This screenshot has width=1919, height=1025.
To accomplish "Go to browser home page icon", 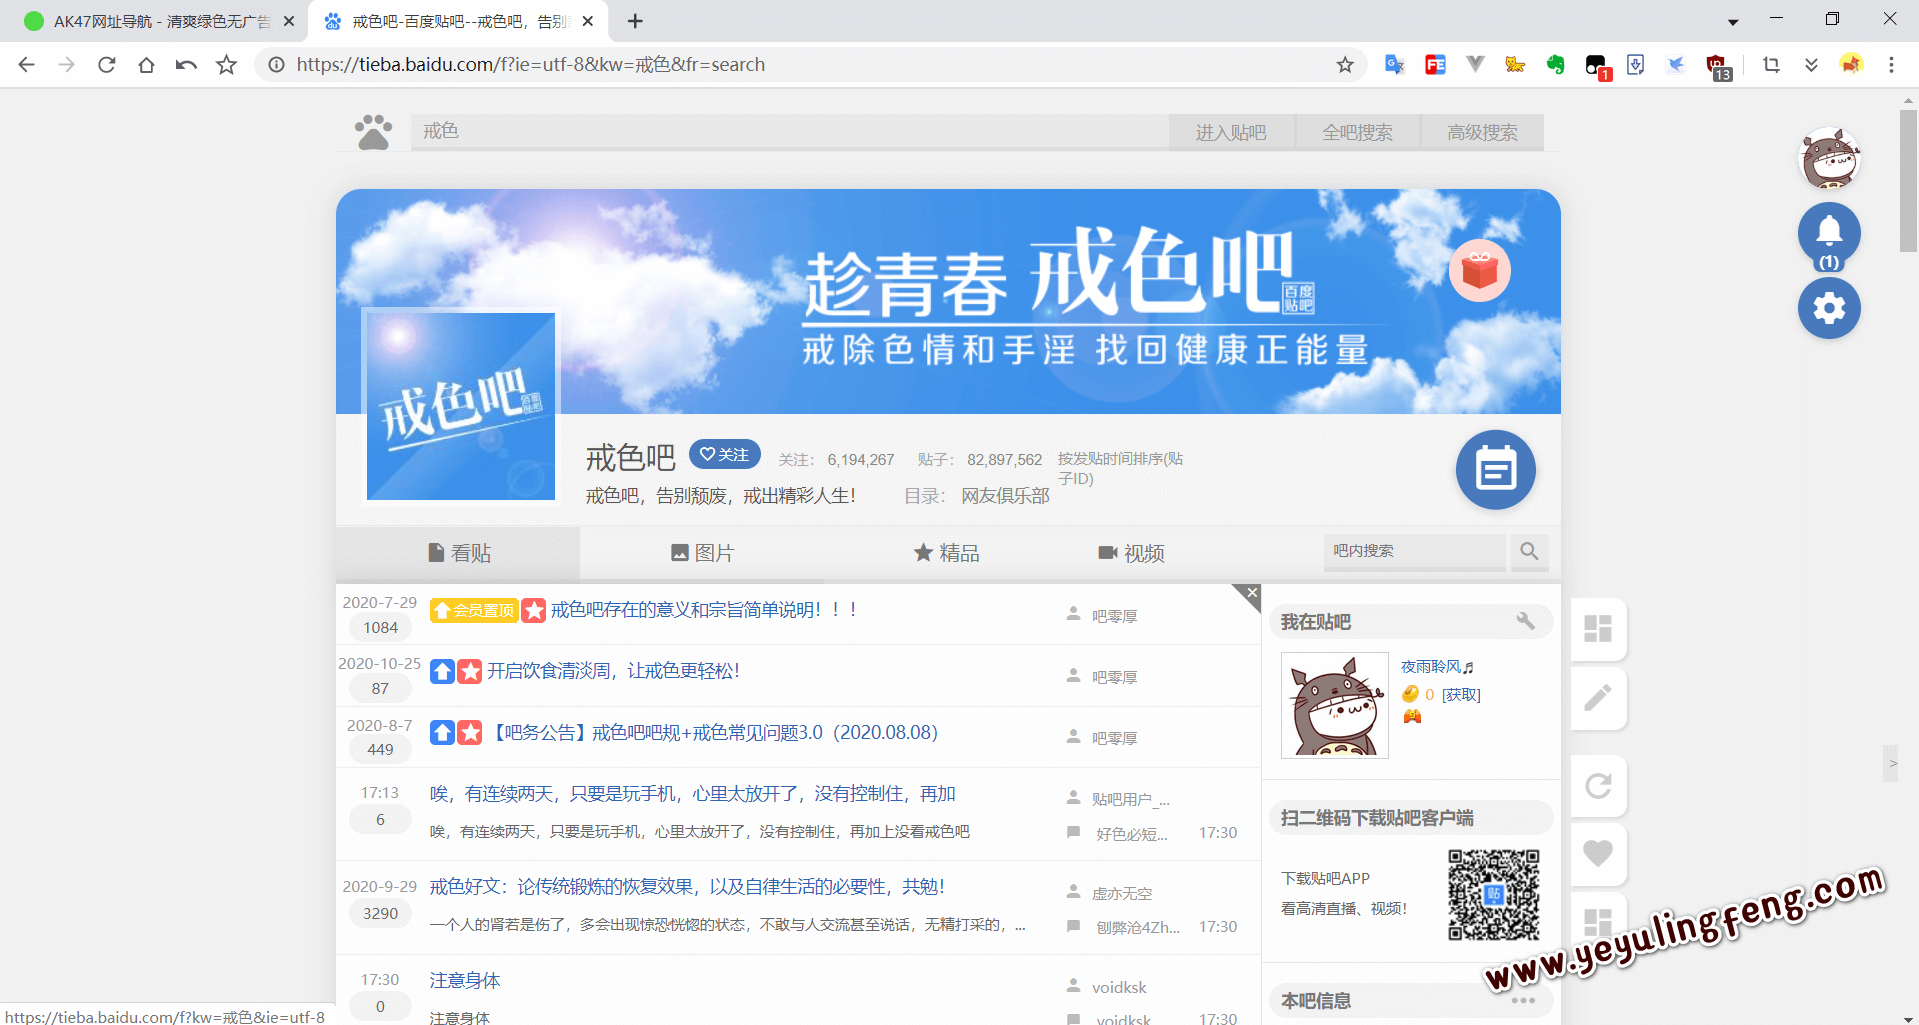I will click(147, 65).
